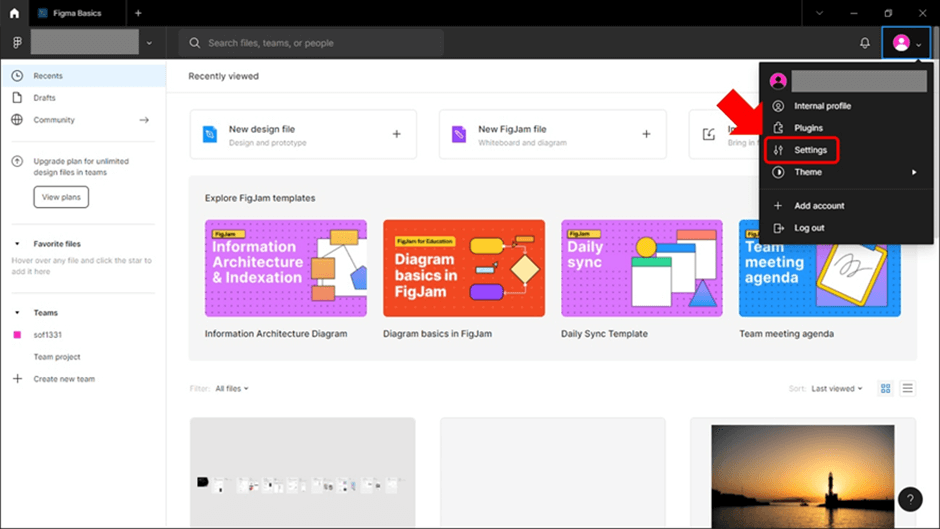
Task: Open the tab list chevron in title bar
Action: point(819,13)
